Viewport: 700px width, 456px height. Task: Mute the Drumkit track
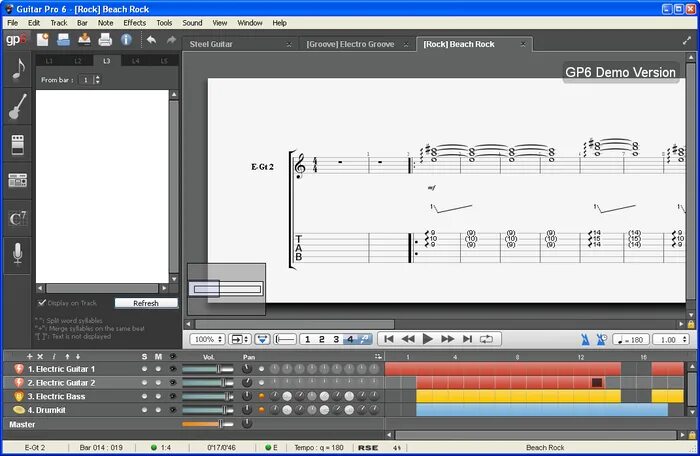158,410
